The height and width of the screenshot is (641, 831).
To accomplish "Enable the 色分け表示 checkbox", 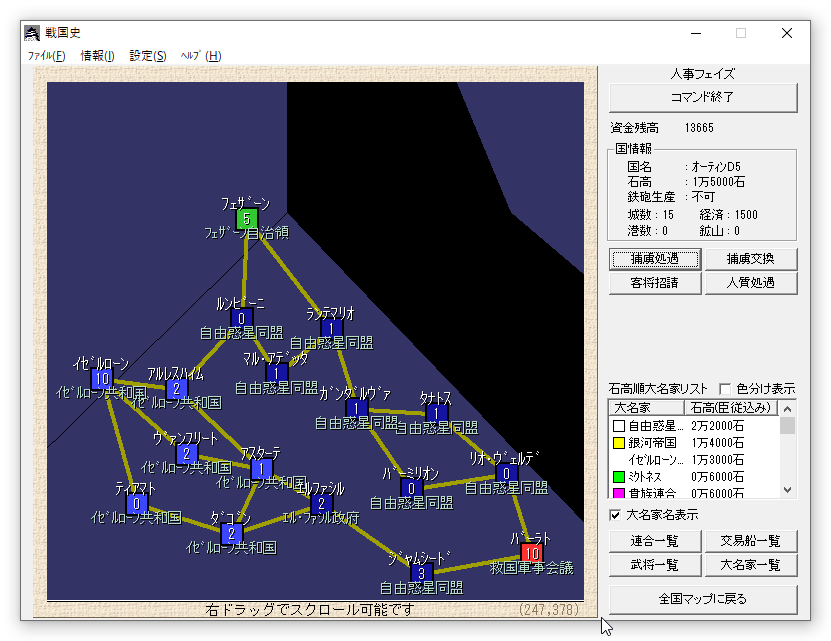I will click(726, 389).
